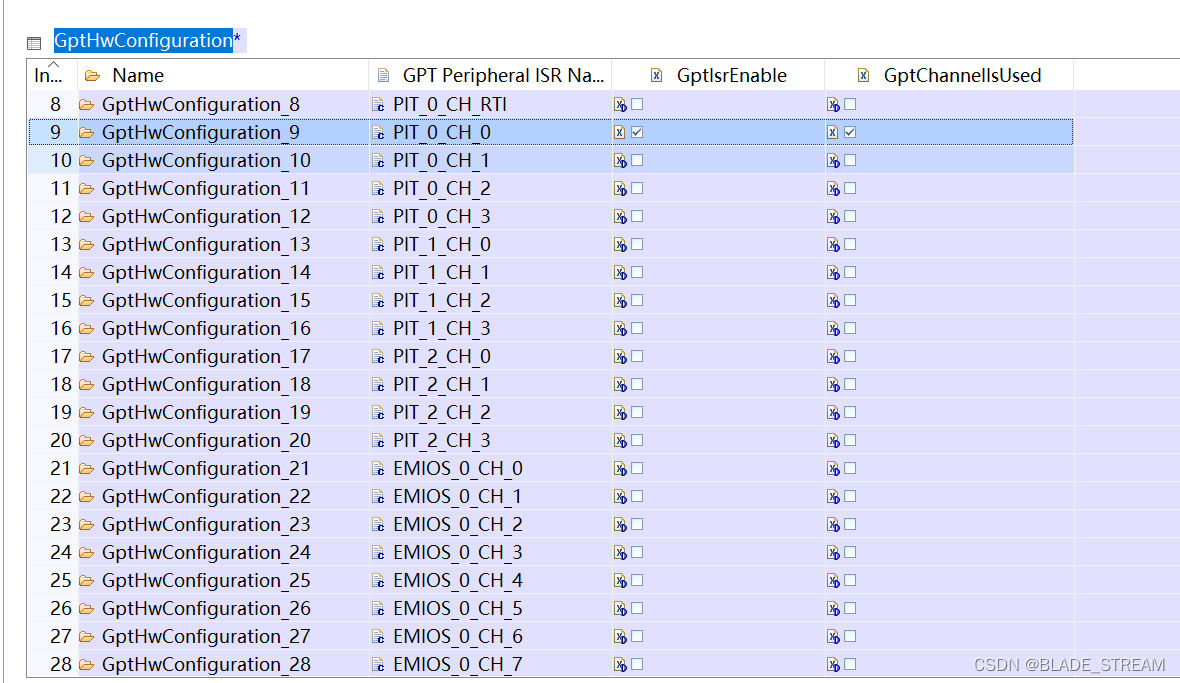The image size is (1180, 683).
Task: Select the GptHwConfiguration_10 row name
Action: [x=206, y=160]
